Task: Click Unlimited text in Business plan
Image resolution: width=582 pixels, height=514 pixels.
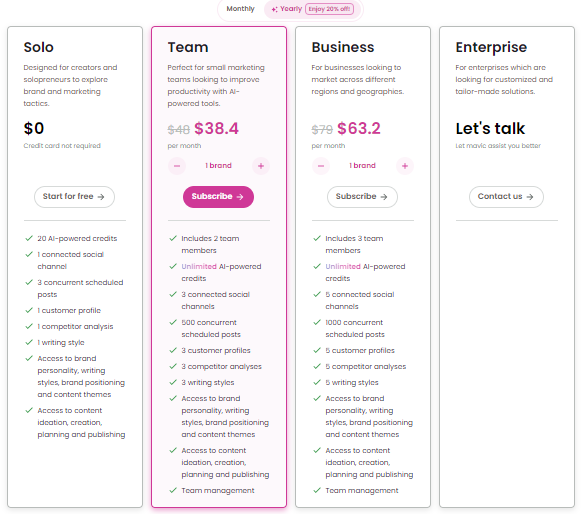Action: point(343,266)
